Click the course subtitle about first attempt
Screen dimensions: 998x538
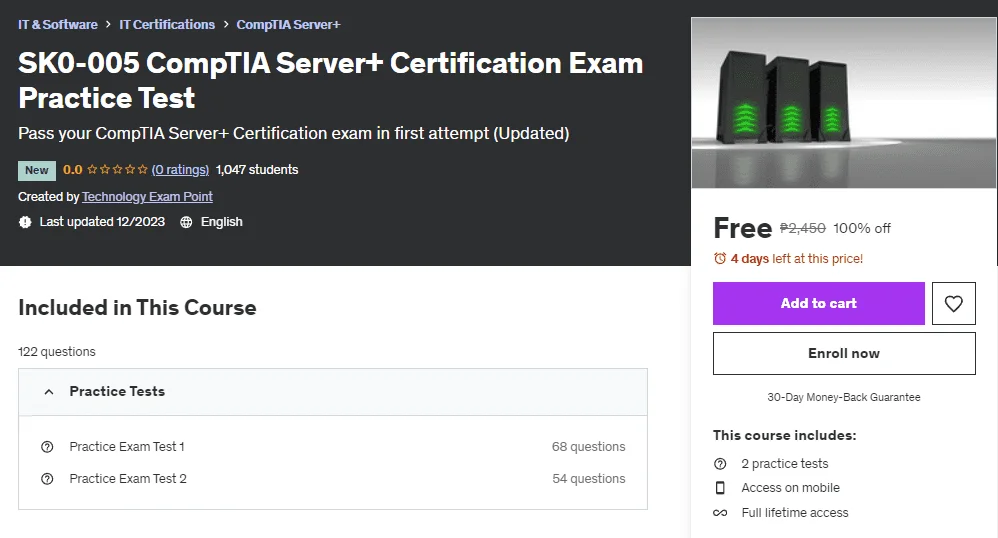(x=293, y=133)
